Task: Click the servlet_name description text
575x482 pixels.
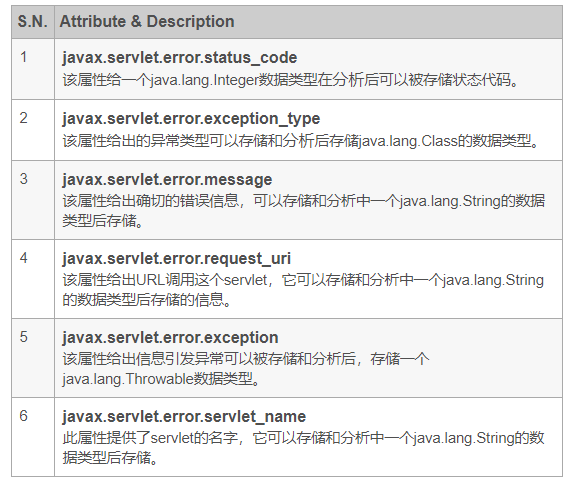Action: coord(303,448)
